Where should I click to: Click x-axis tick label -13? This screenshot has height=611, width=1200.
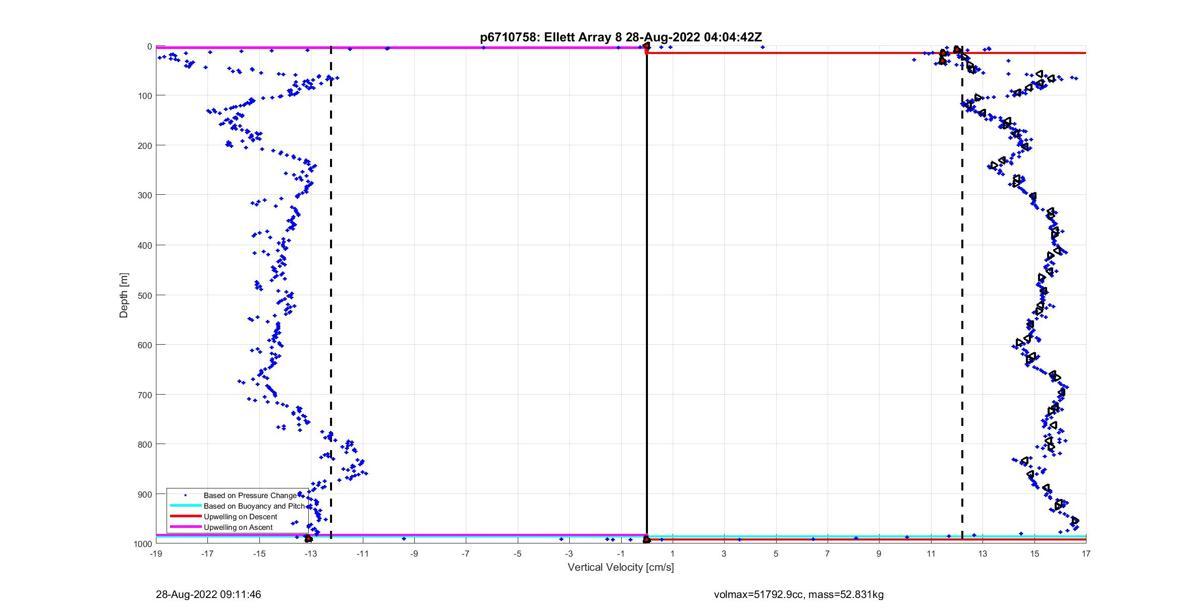pyautogui.click(x=311, y=553)
